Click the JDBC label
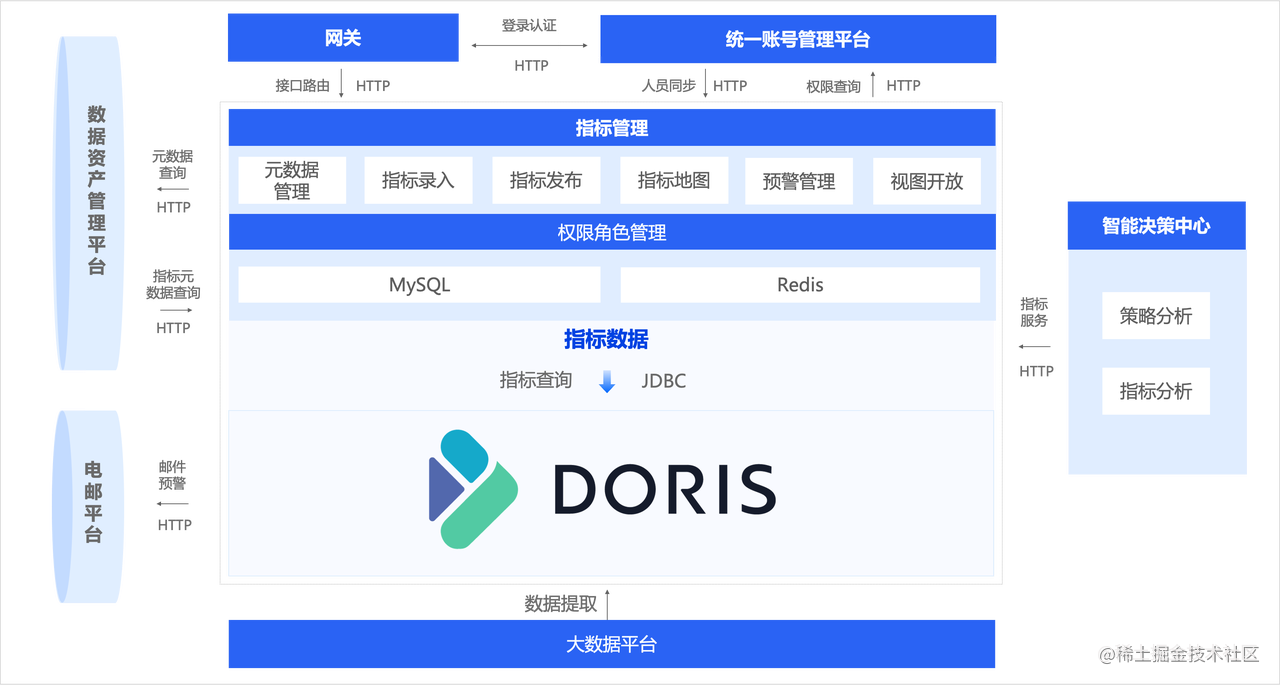This screenshot has height=685, width=1280. pyautogui.click(x=664, y=381)
